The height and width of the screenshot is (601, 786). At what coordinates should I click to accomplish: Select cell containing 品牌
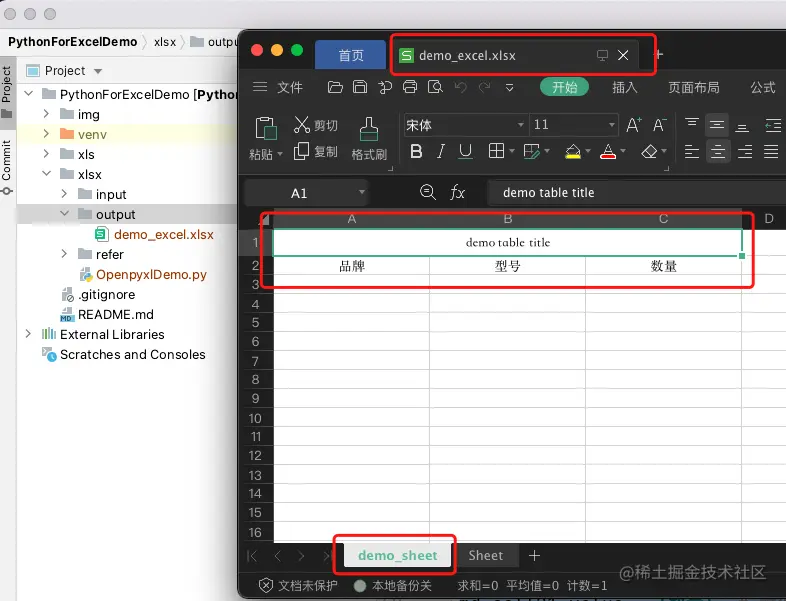click(351, 266)
